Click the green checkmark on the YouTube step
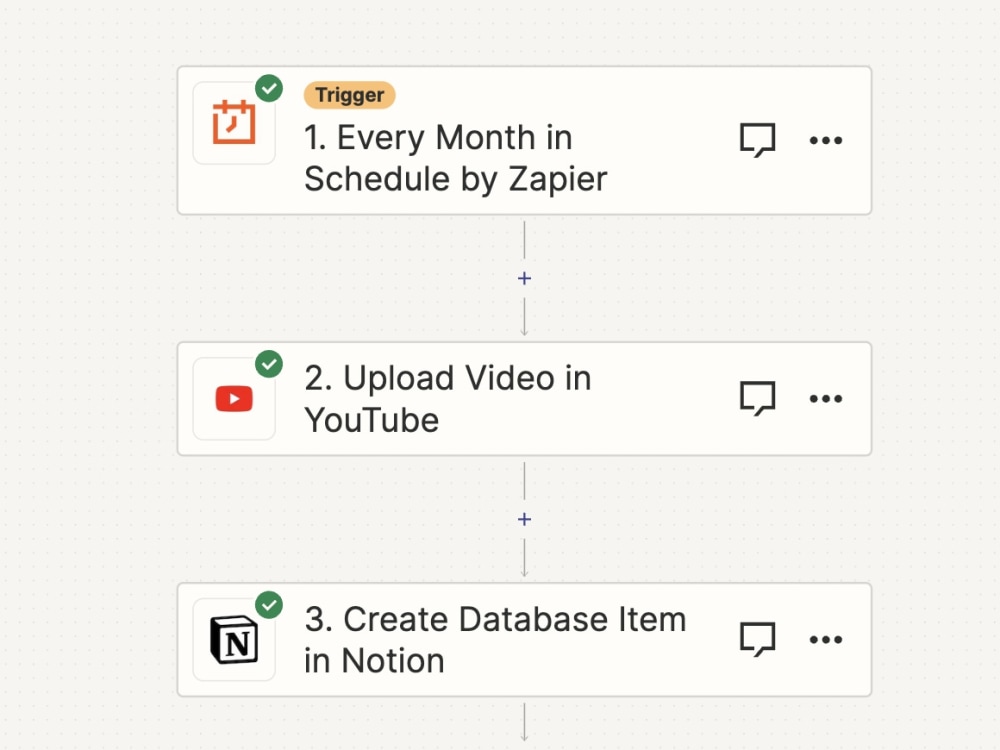The image size is (1000, 750). (x=268, y=365)
